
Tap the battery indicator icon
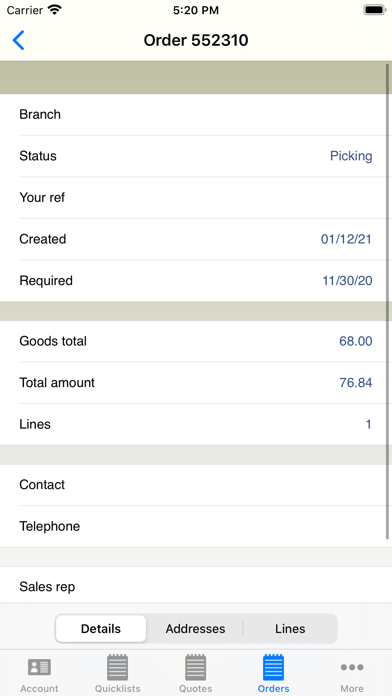pyautogui.click(x=375, y=10)
